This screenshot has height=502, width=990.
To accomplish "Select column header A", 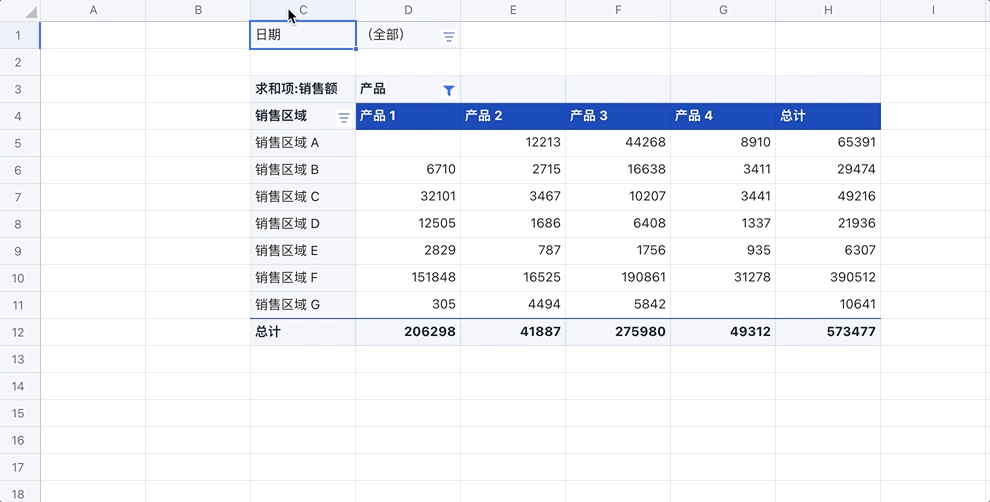I will pos(93,10).
